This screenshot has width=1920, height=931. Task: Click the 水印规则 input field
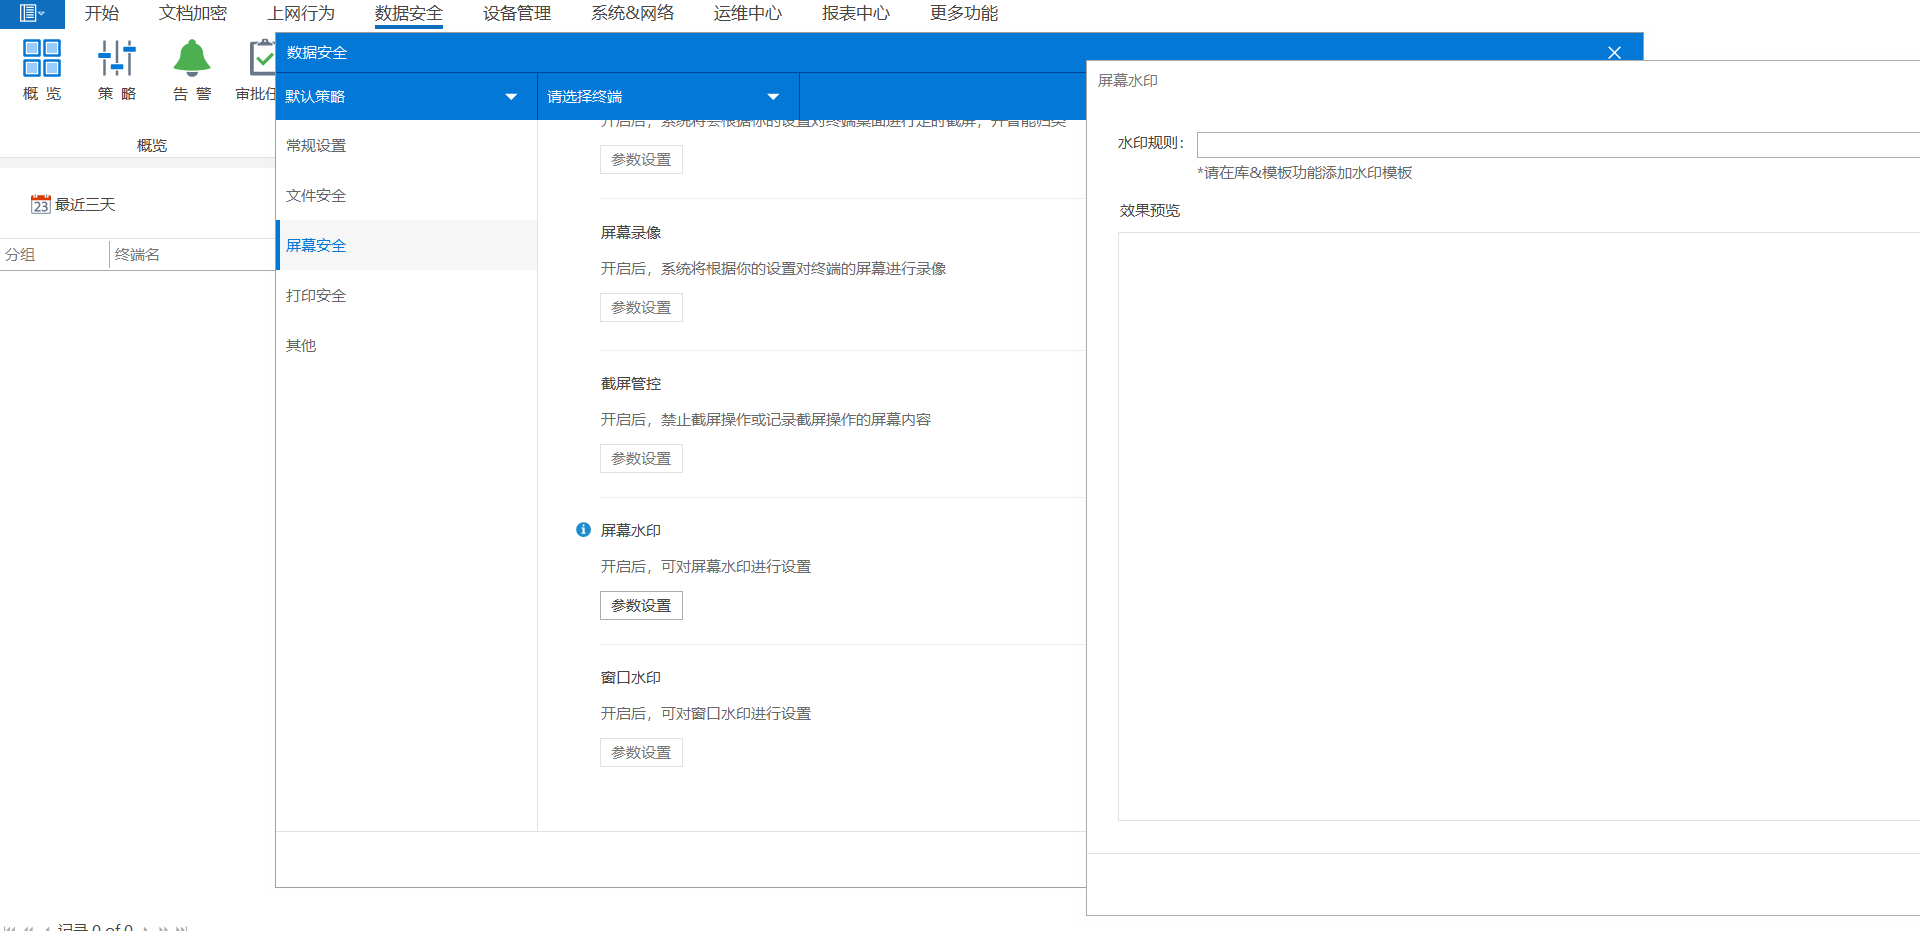tap(1556, 145)
